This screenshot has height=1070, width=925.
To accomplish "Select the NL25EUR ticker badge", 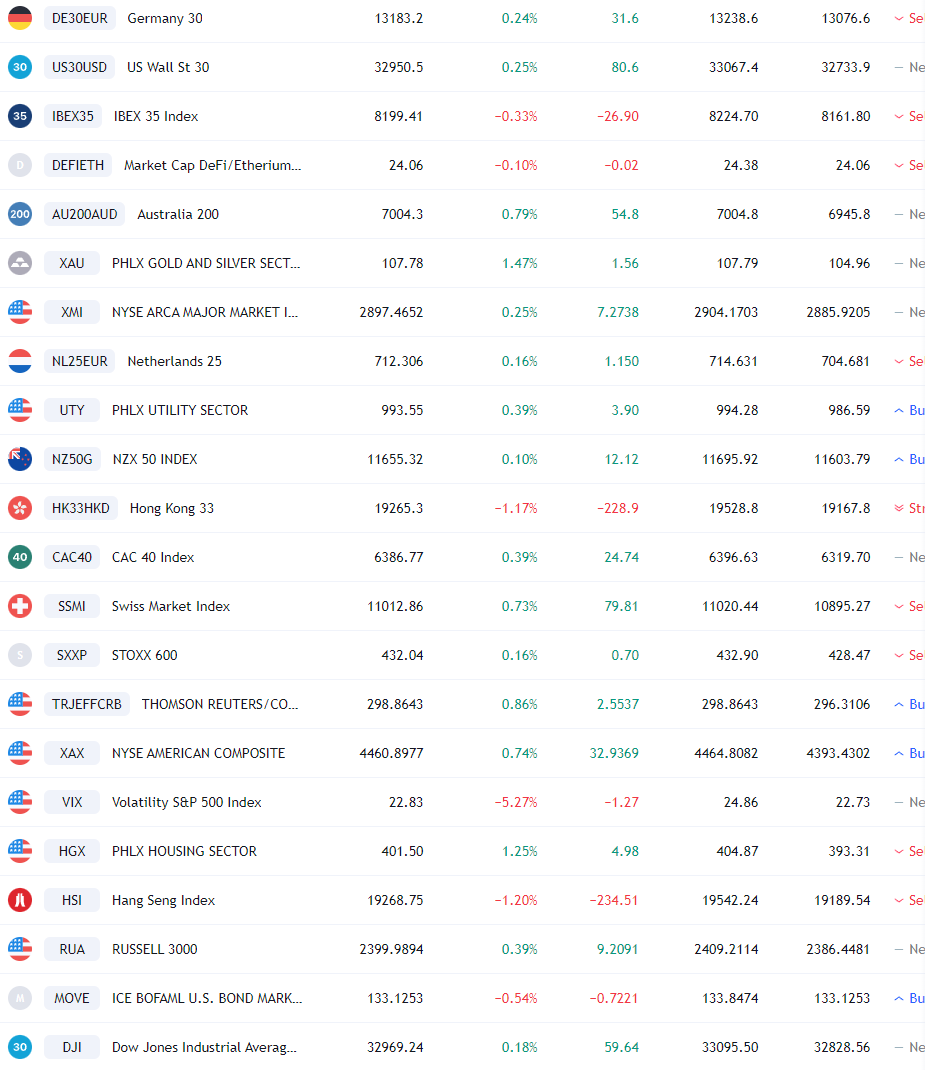I will click(80, 361).
